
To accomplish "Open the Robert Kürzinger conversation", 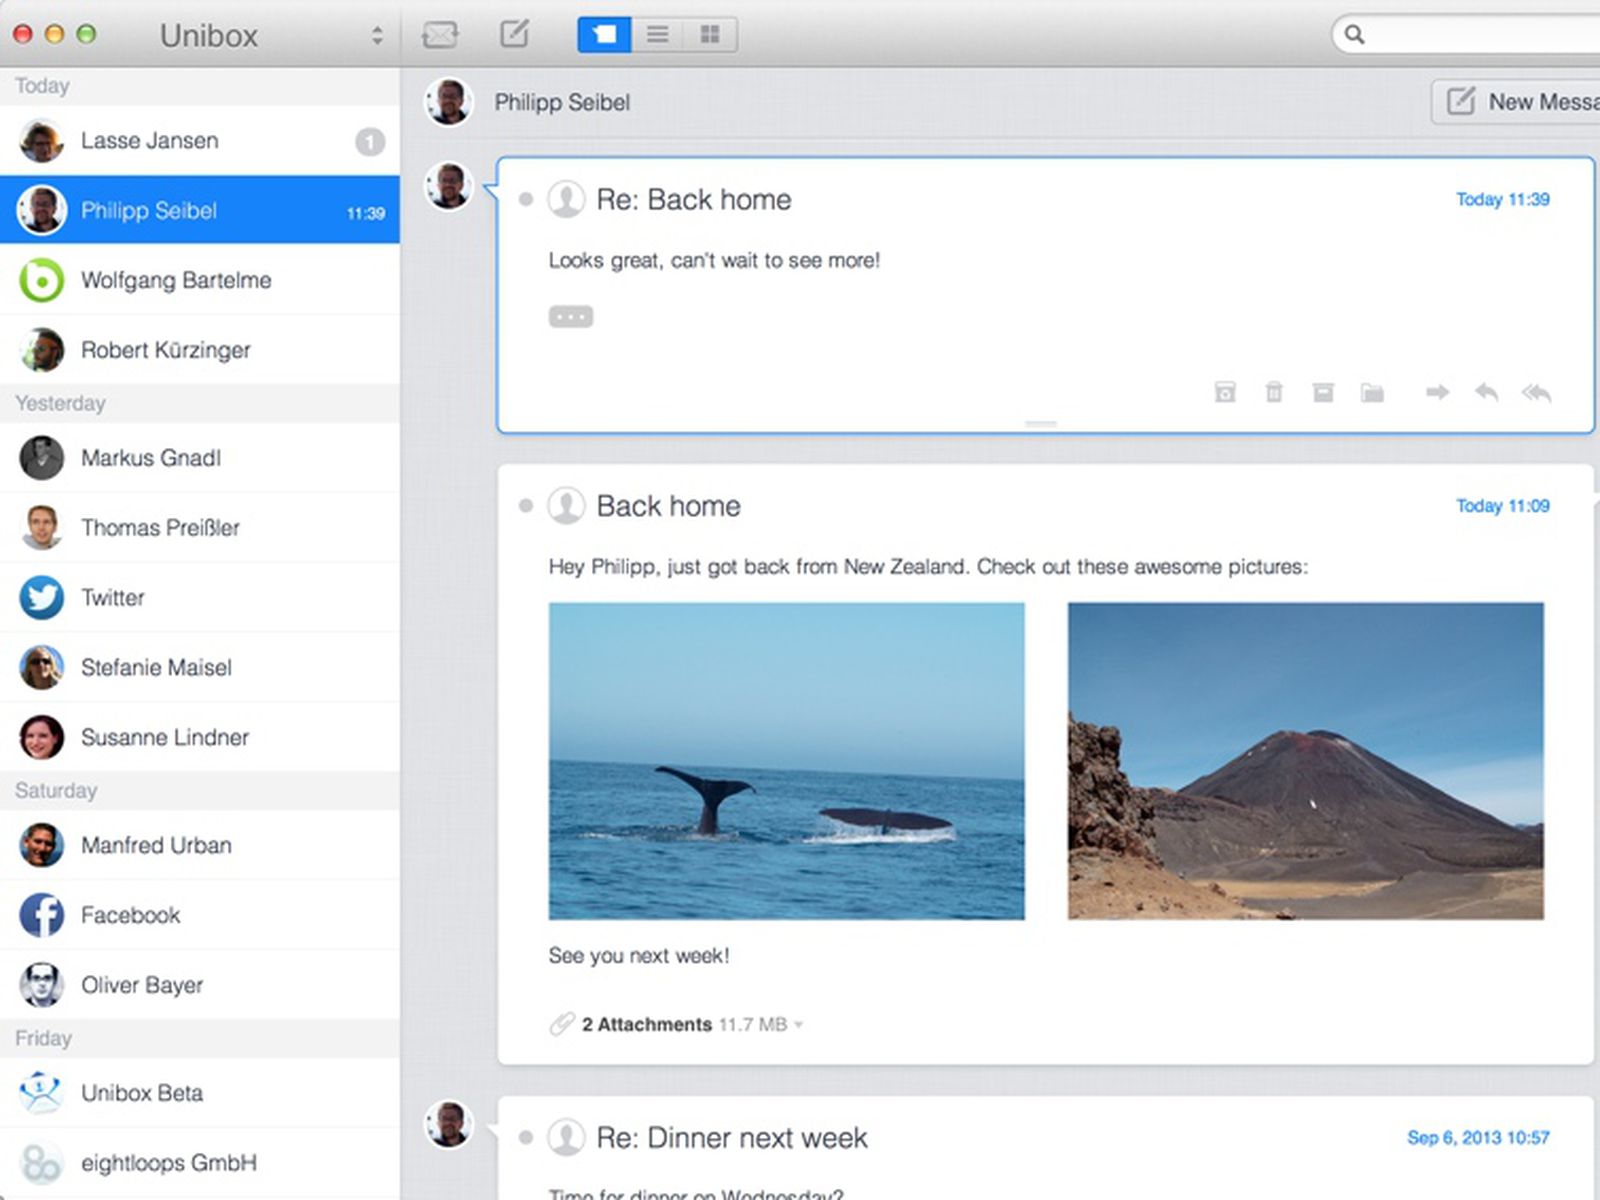I will [x=200, y=350].
